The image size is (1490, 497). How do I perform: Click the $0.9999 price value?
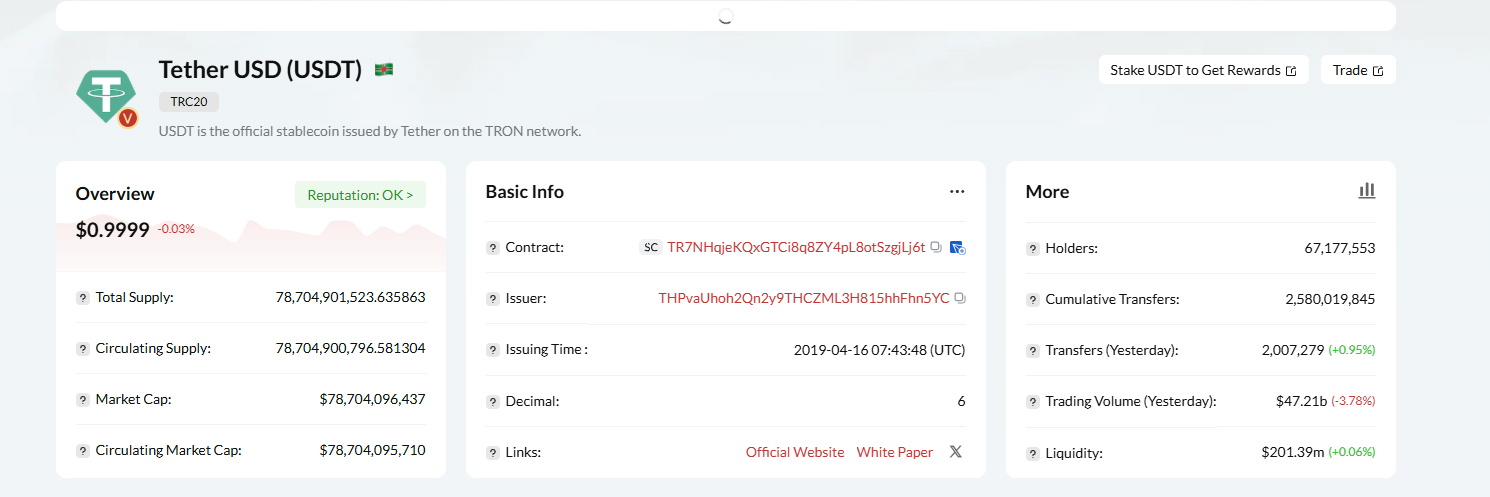[x=113, y=230]
